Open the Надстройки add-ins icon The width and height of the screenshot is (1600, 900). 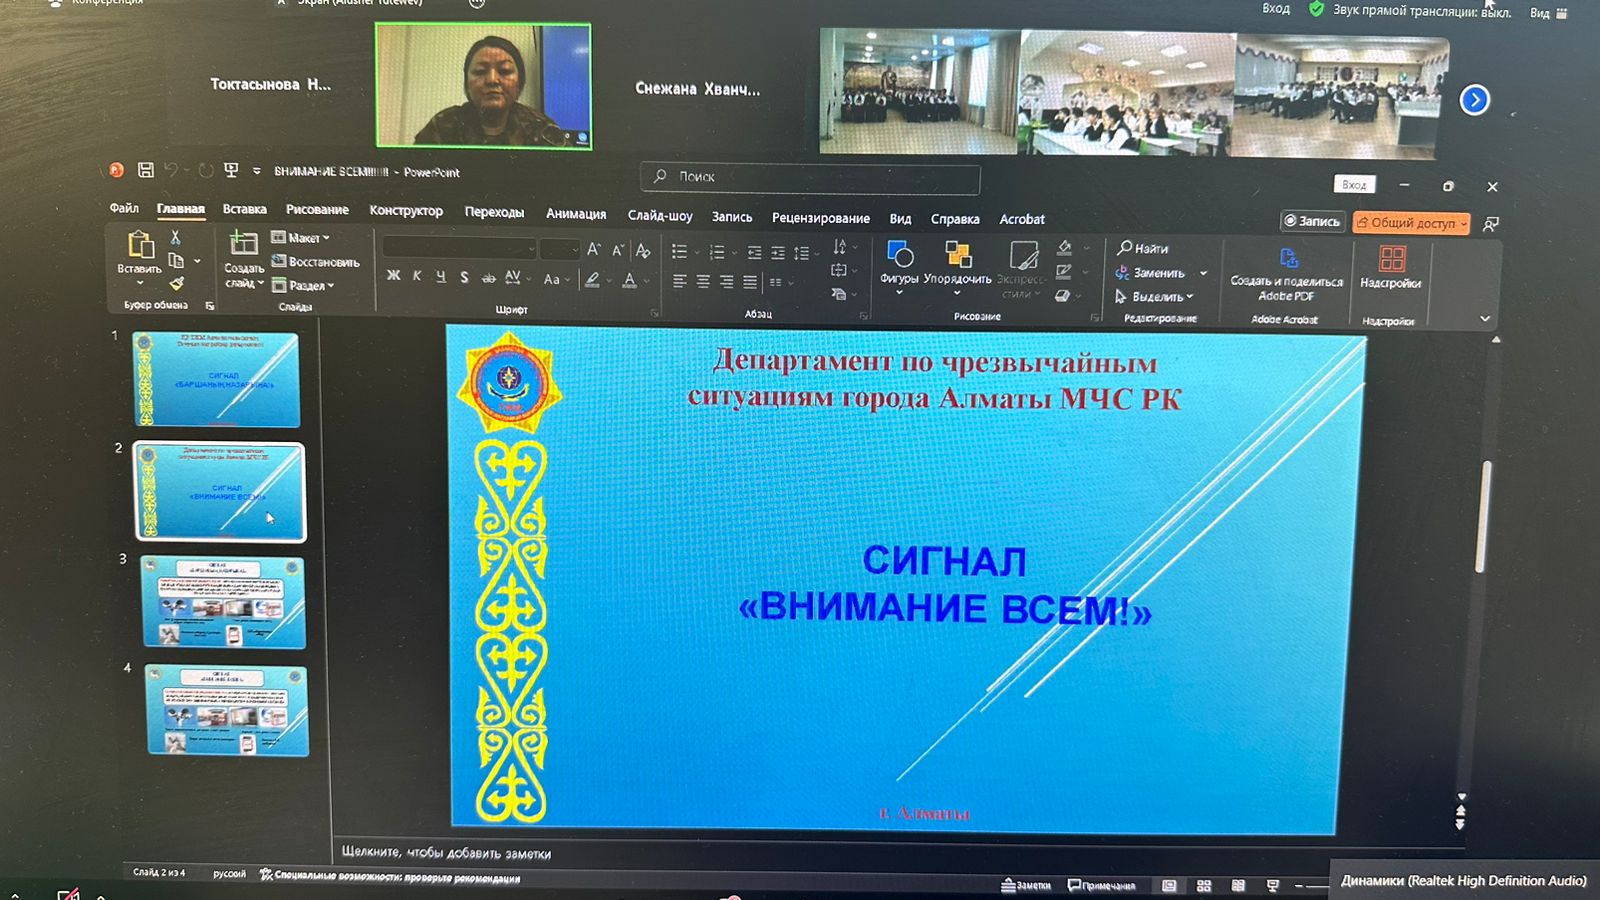point(1391,261)
